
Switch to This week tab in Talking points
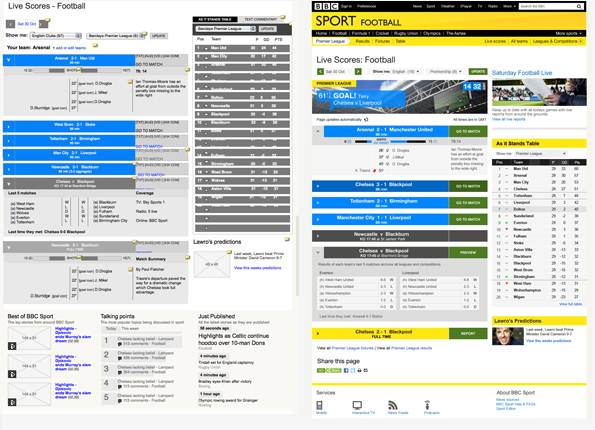tap(130, 329)
